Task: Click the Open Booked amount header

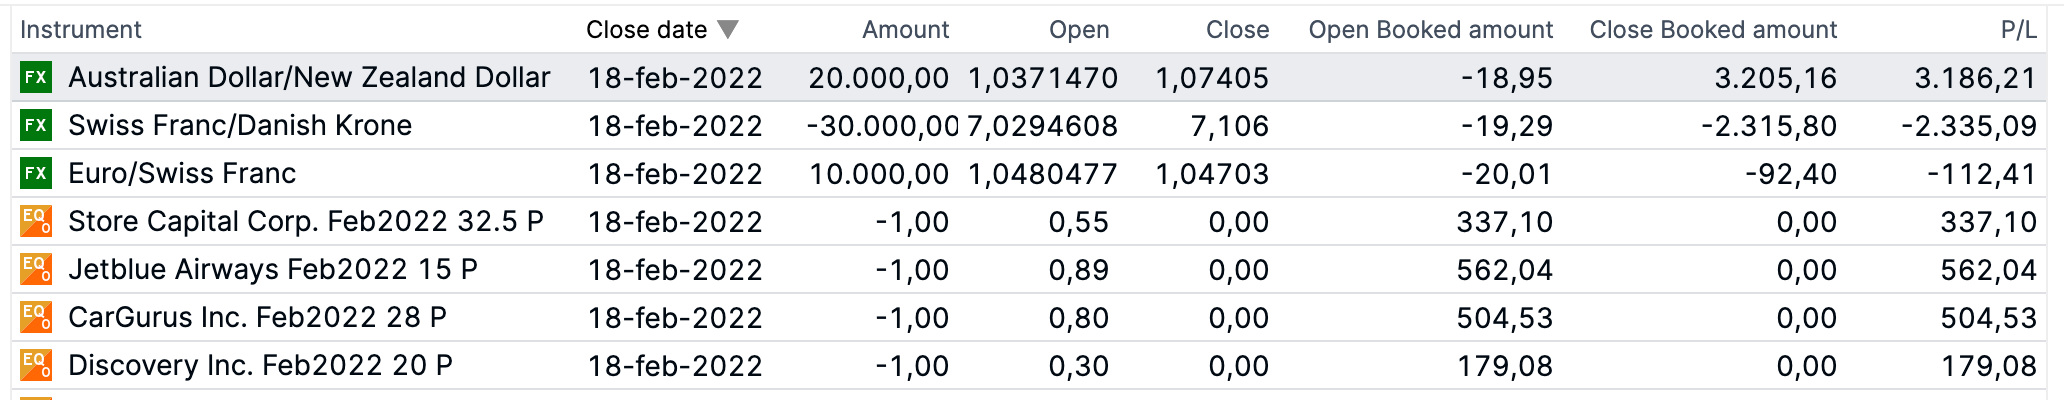Action: click(1430, 30)
